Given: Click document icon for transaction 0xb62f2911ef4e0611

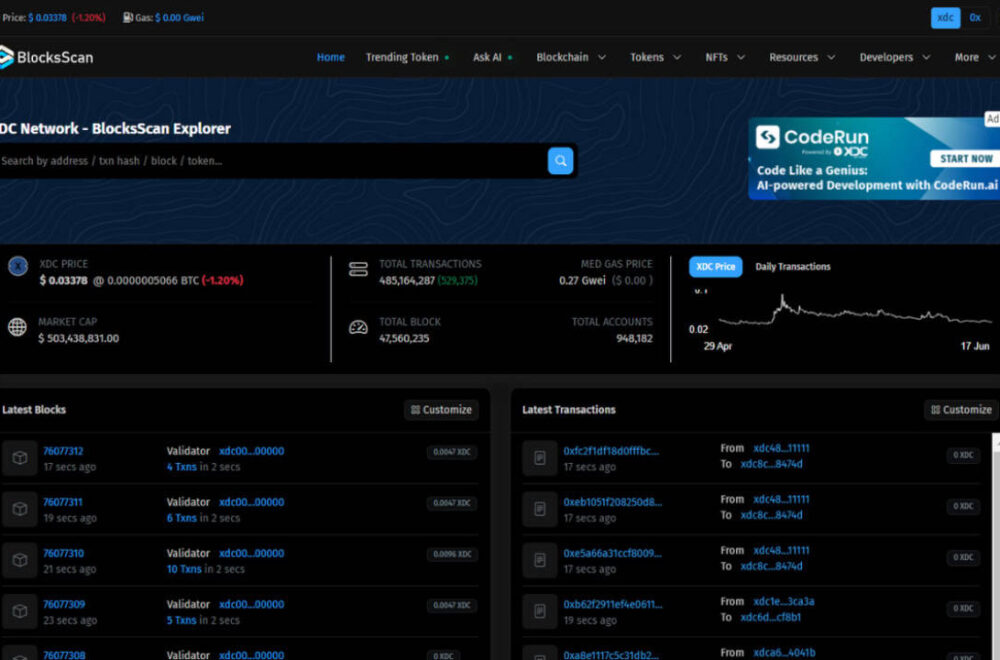Looking at the screenshot, I should coord(540,611).
